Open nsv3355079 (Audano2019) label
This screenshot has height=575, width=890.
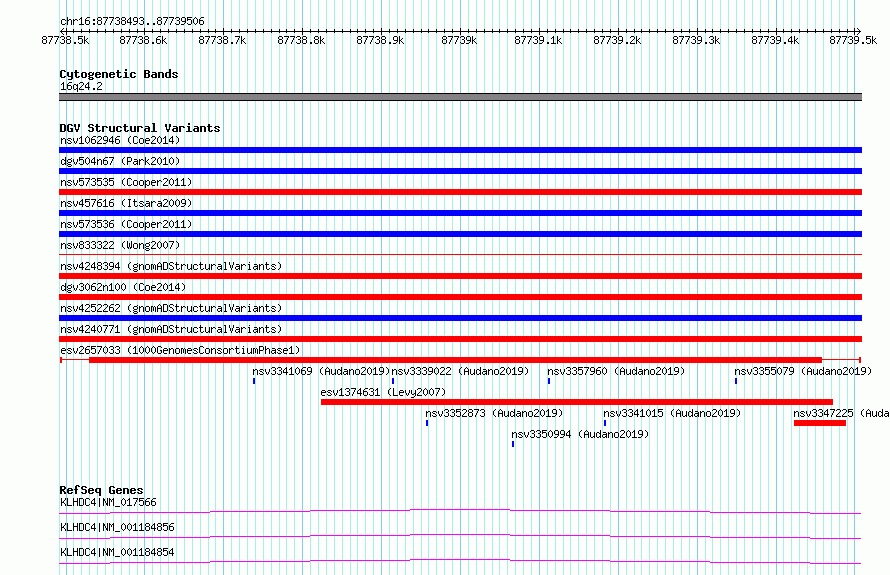[x=803, y=371]
